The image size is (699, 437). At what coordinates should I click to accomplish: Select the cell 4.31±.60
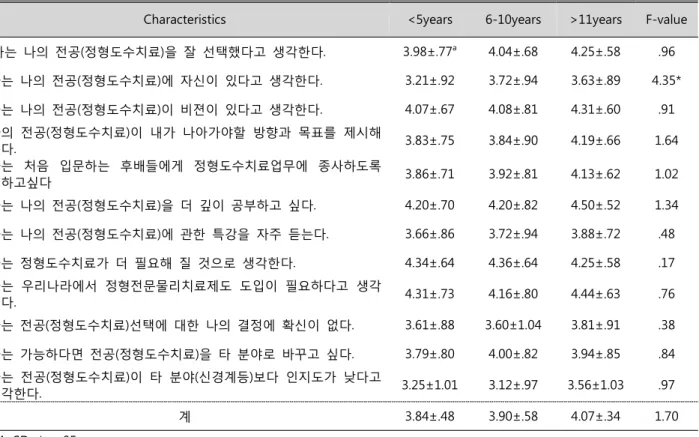click(x=596, y=110)
